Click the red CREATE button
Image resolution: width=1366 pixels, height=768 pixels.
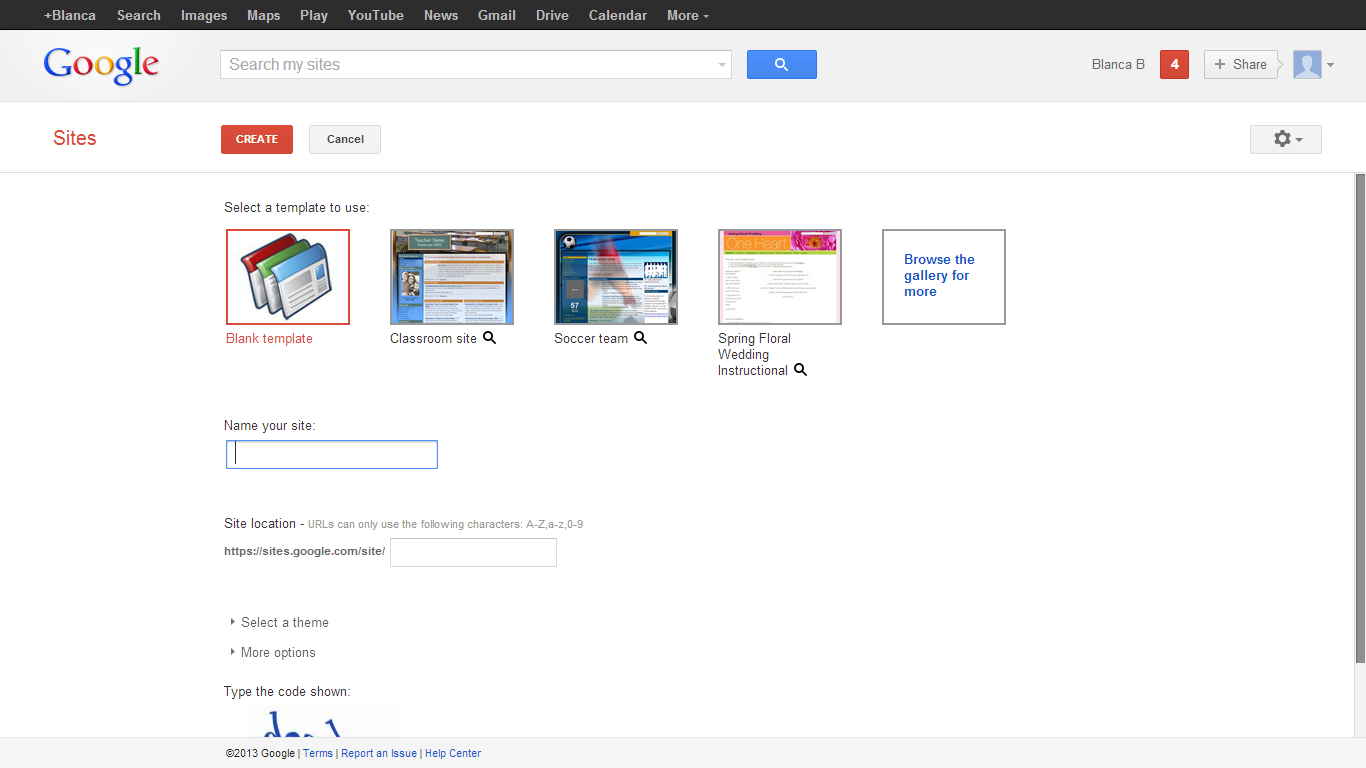257,139
